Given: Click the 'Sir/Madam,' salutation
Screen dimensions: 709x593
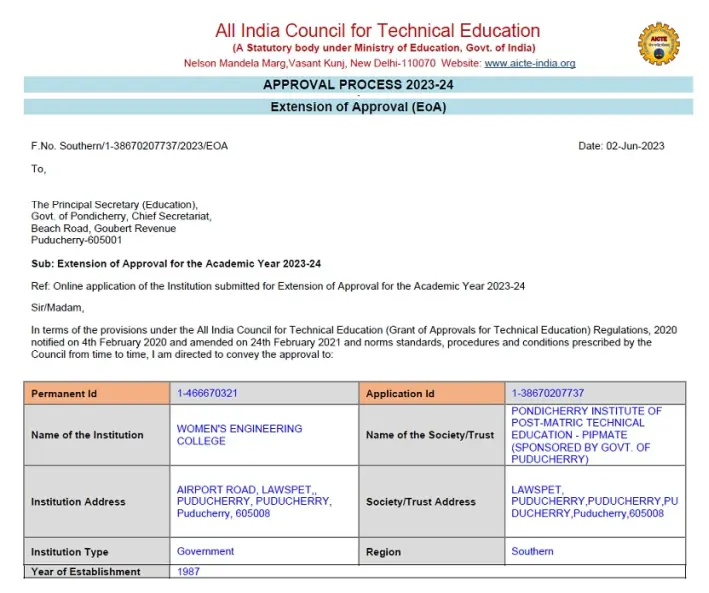Looking at the screenshot, I should 57,308.
